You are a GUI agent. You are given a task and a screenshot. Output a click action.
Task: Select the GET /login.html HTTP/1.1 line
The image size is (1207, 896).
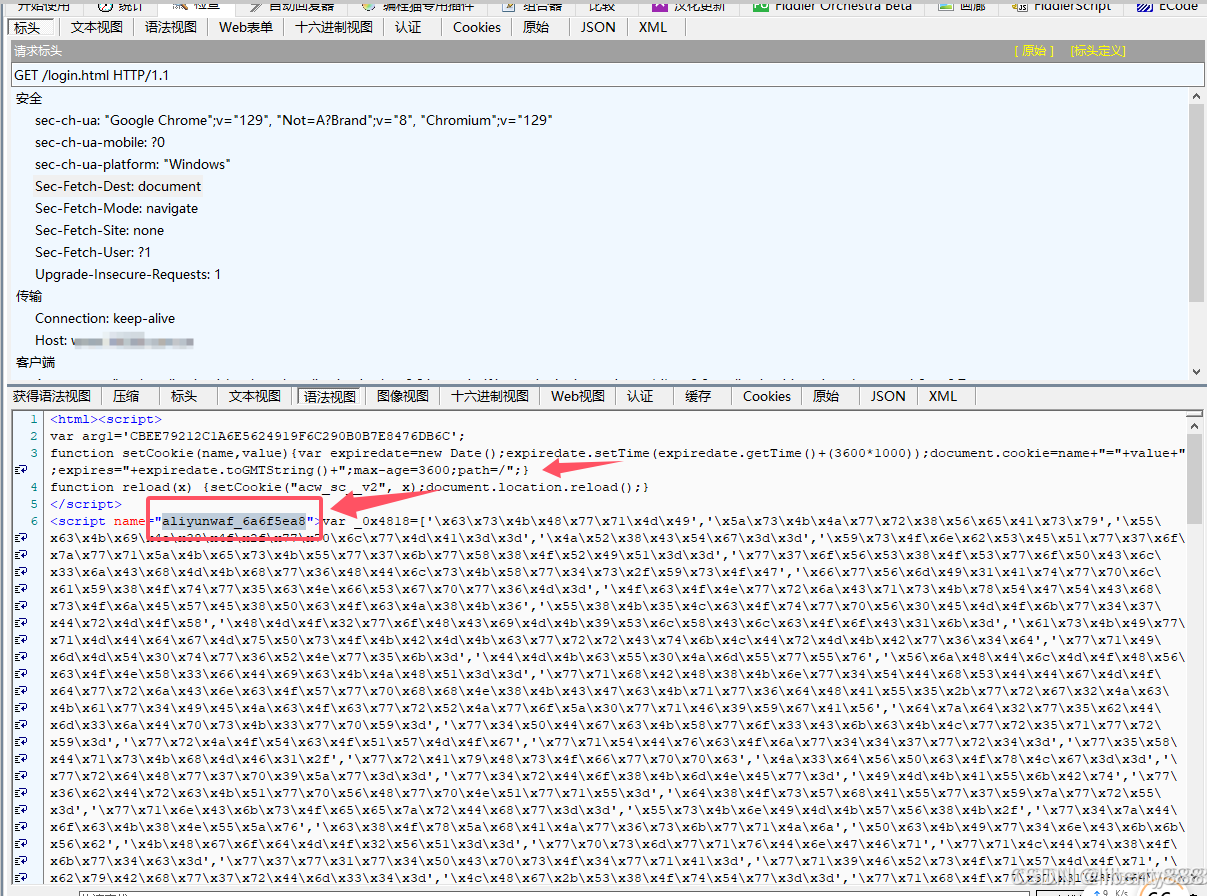point(606,75)
